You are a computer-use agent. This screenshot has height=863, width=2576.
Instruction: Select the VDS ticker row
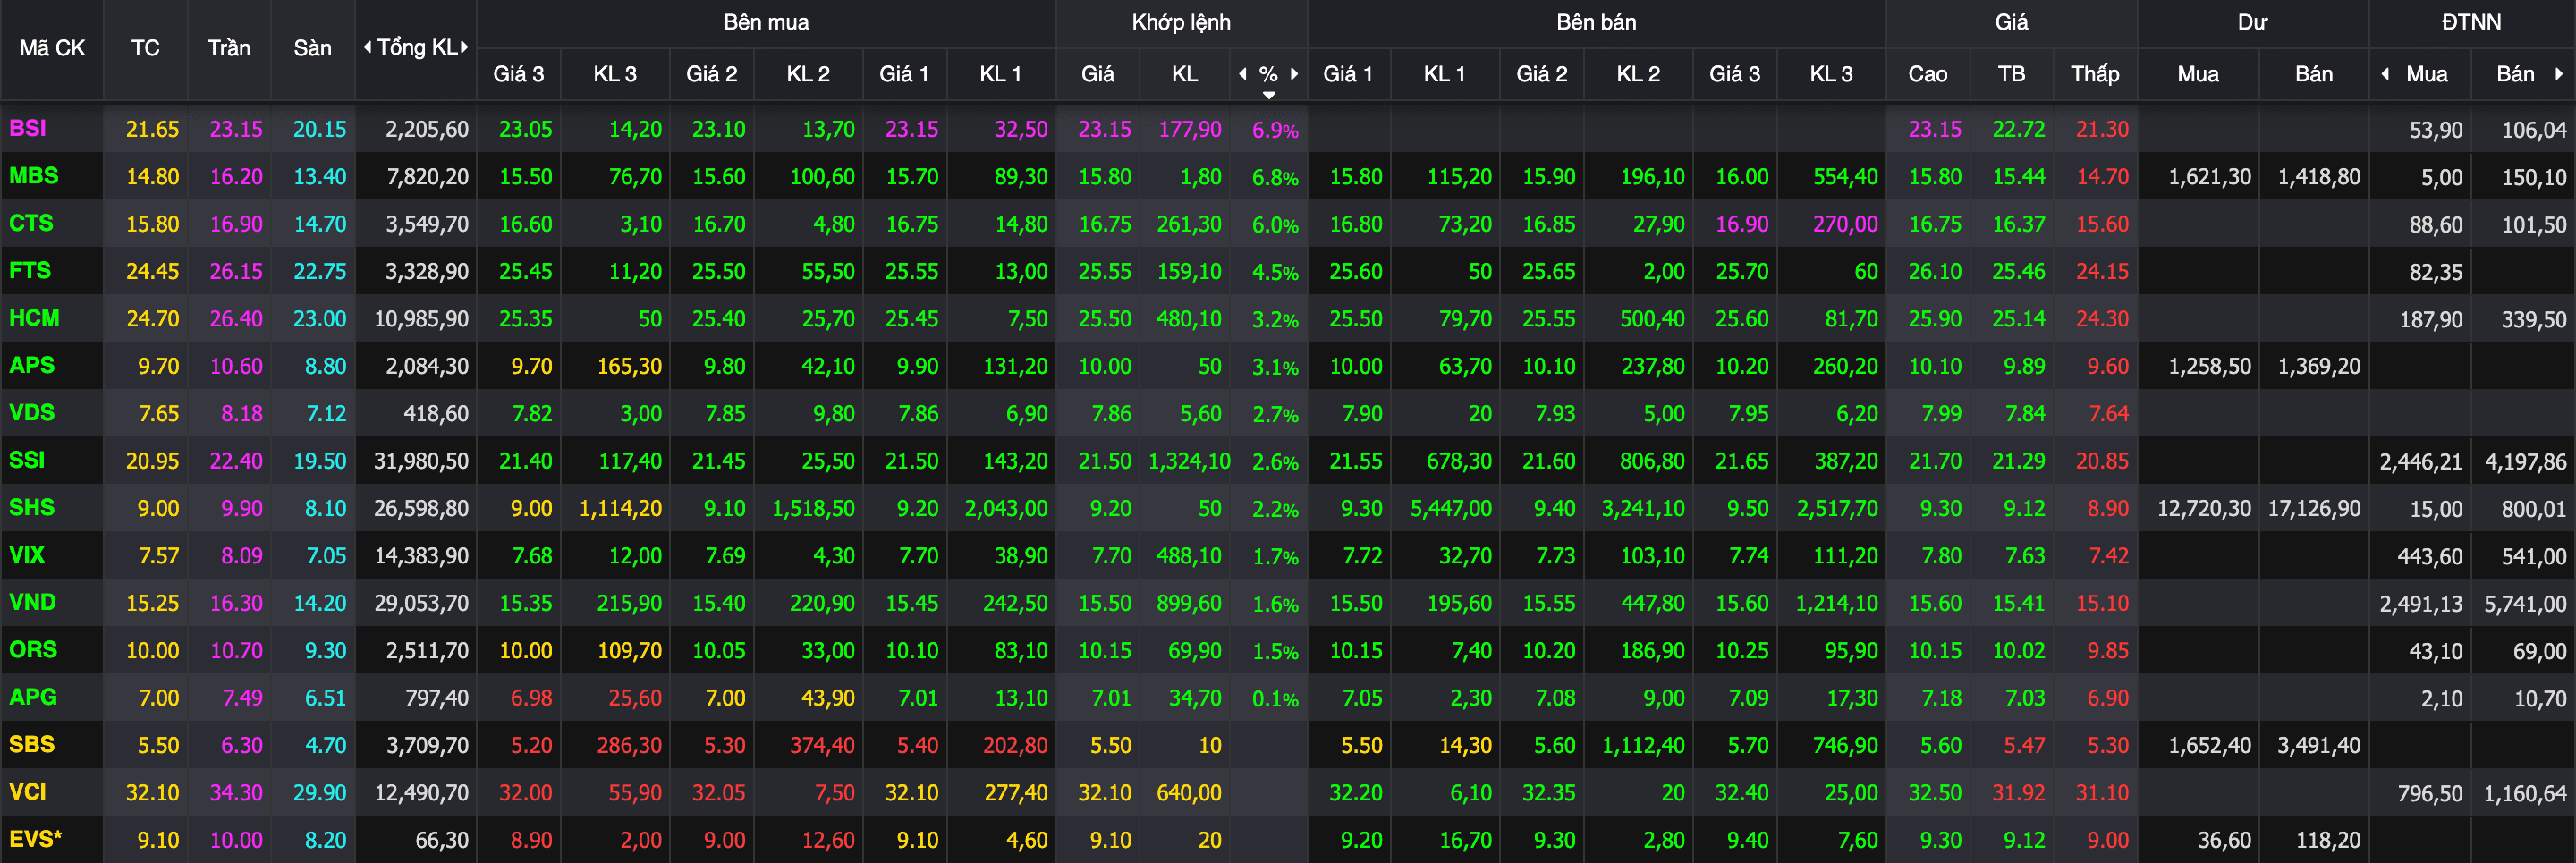[32, 413]
